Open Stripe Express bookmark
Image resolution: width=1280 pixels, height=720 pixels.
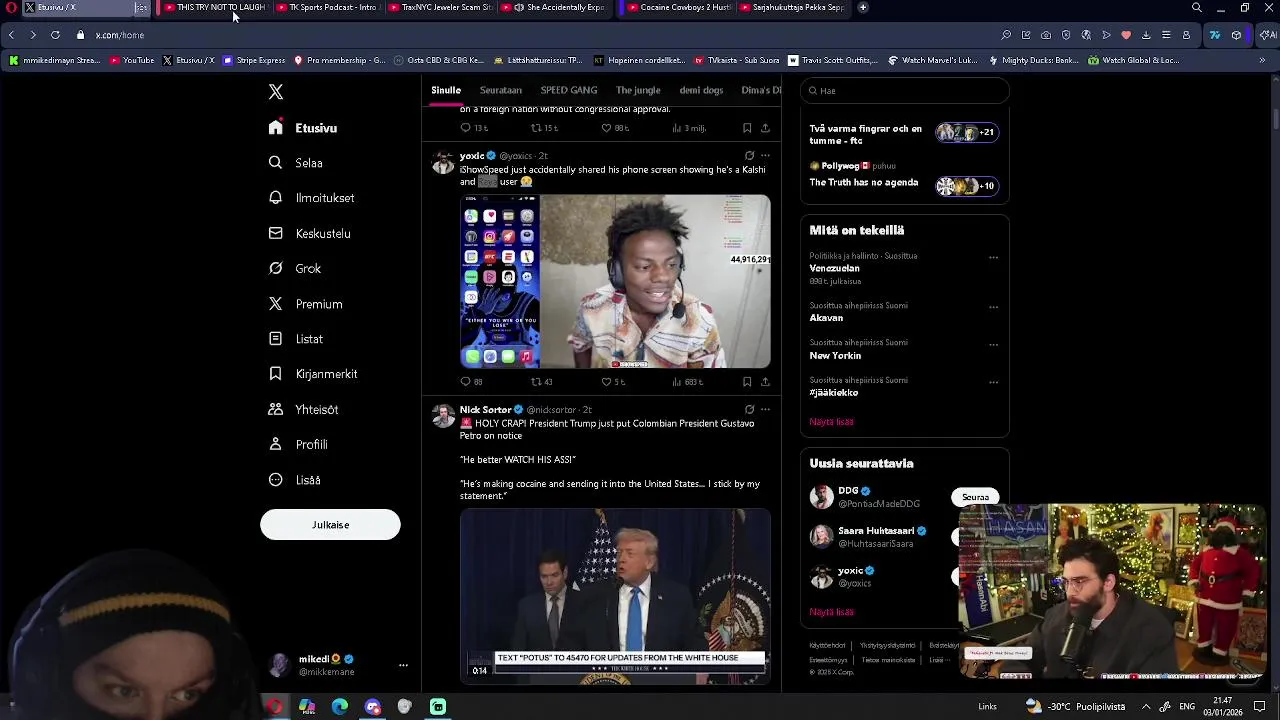point(254,60)
